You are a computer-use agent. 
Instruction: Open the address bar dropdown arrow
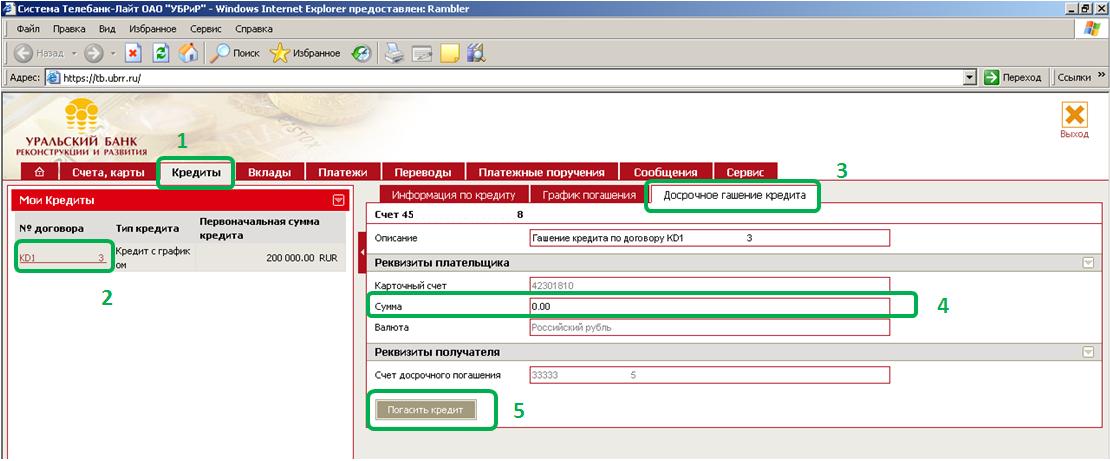(969, 77)
